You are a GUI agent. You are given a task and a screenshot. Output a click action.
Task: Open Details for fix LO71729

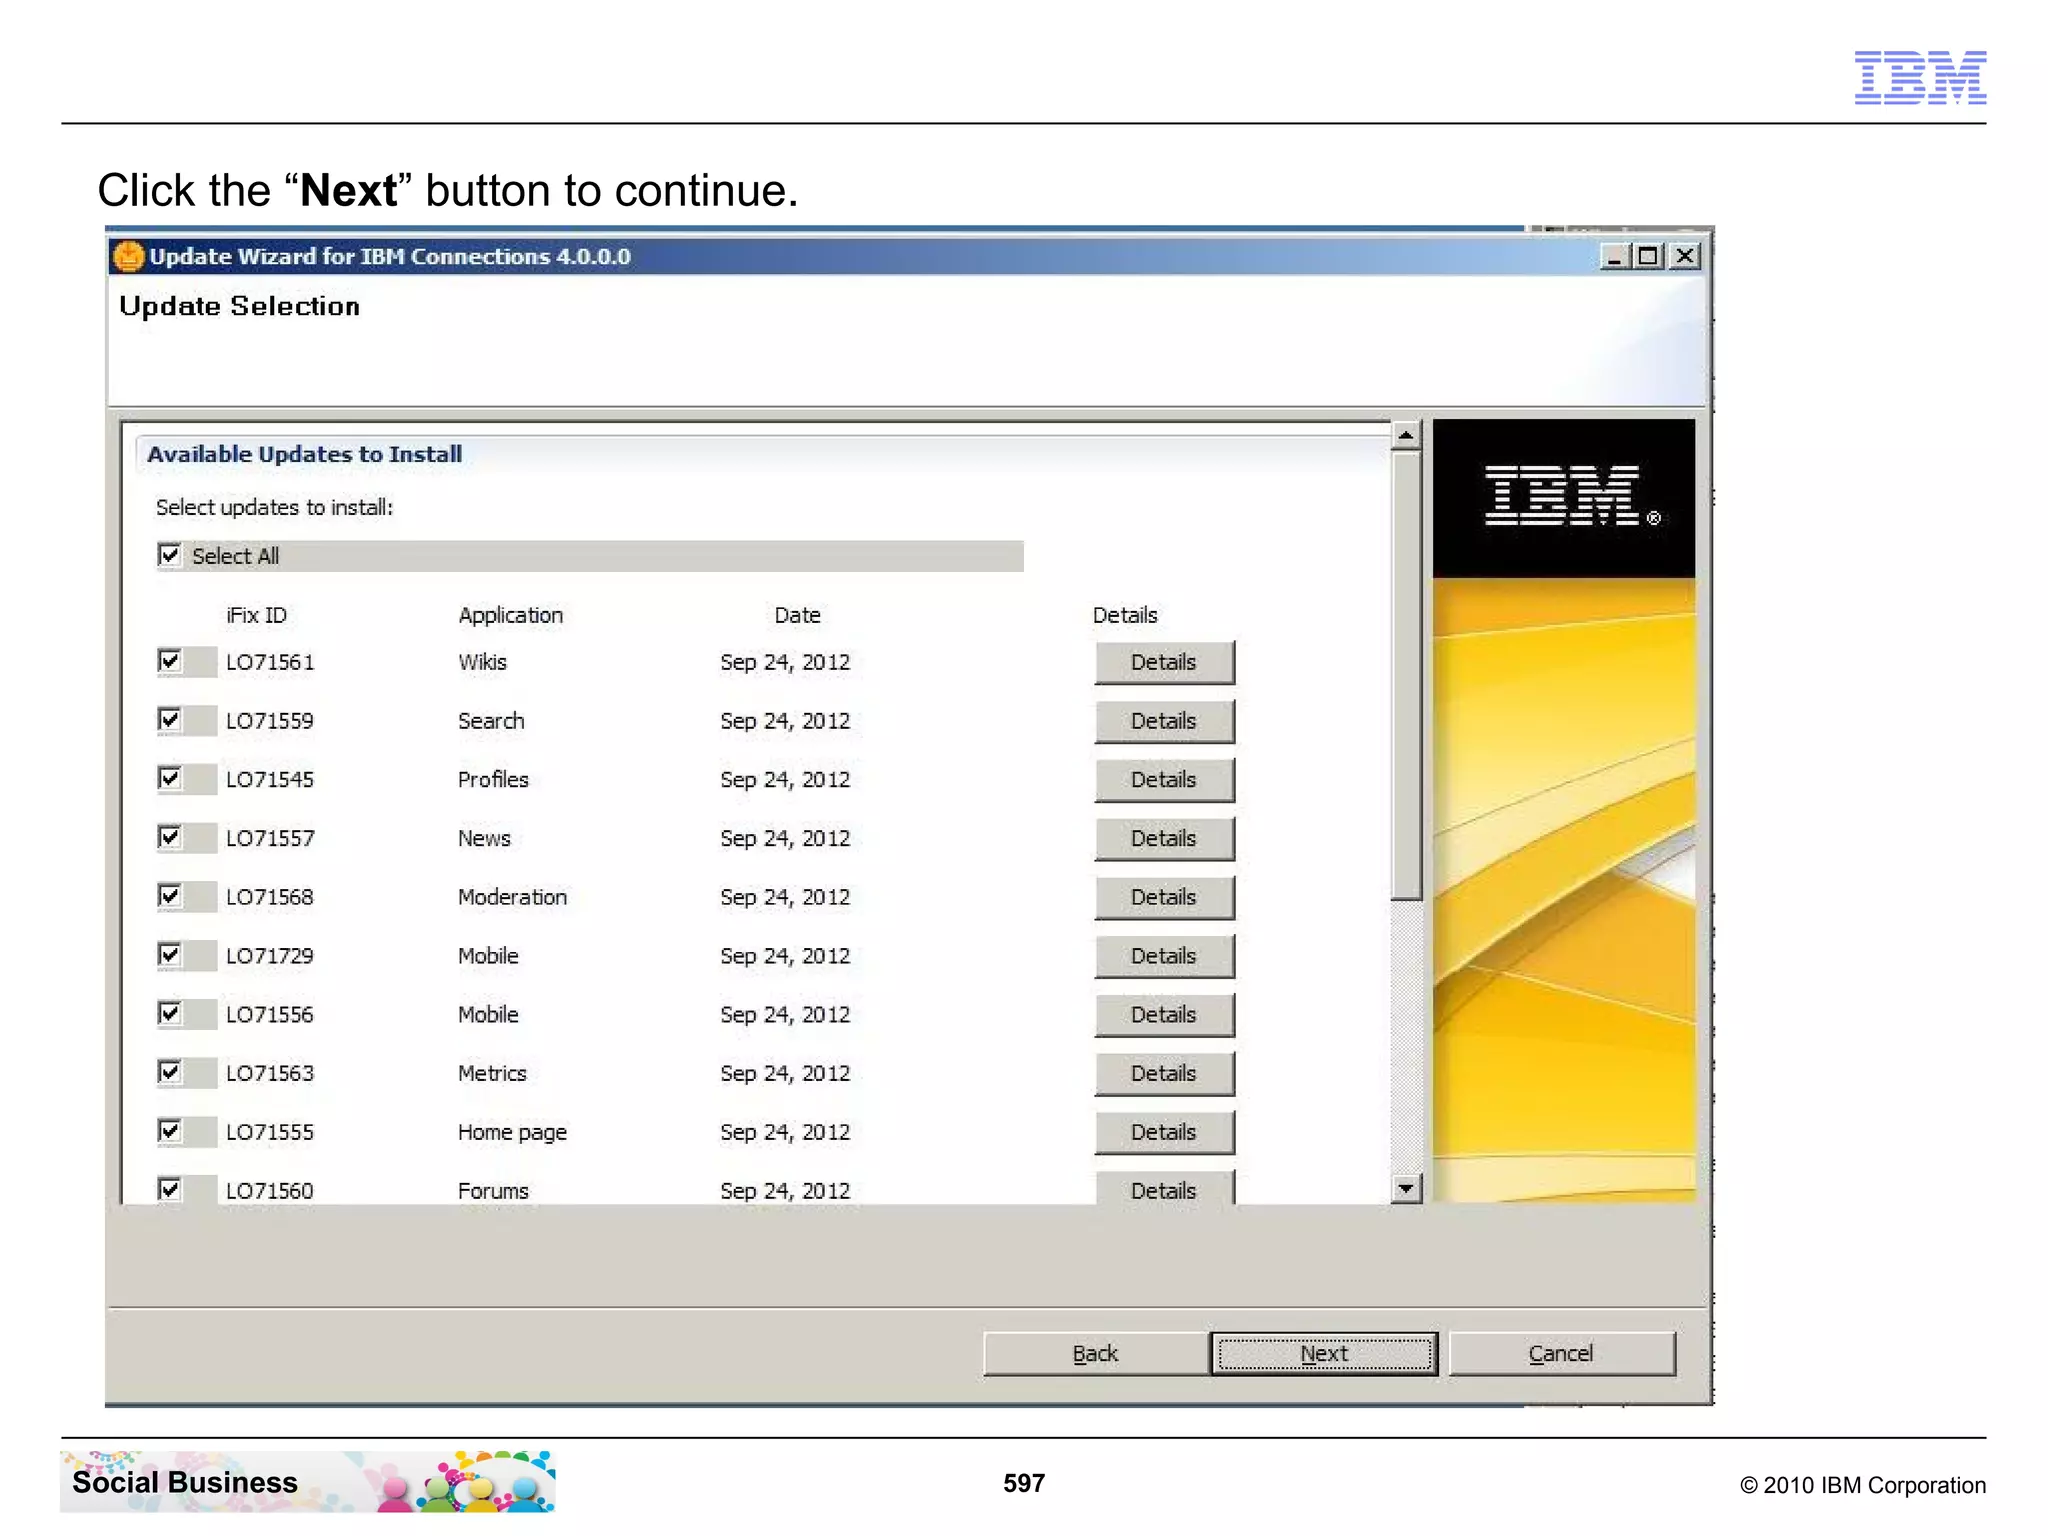[x=1164, y=956]
